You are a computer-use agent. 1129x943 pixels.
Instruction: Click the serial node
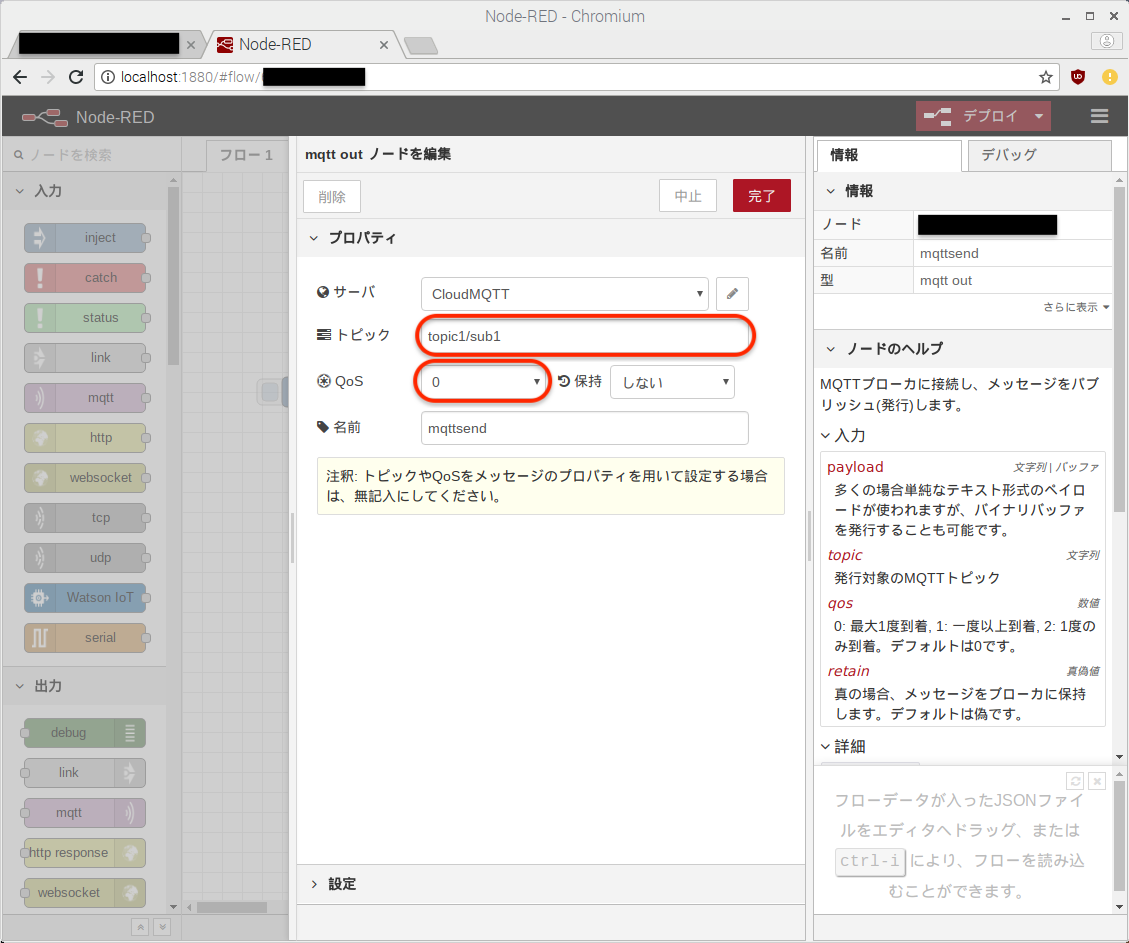85,638
